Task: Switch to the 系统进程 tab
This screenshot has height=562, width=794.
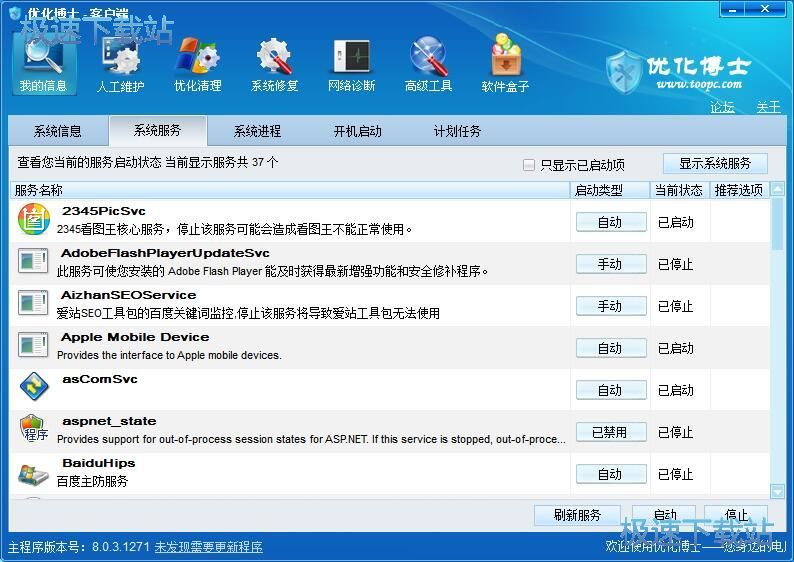Action: [257, 131]
